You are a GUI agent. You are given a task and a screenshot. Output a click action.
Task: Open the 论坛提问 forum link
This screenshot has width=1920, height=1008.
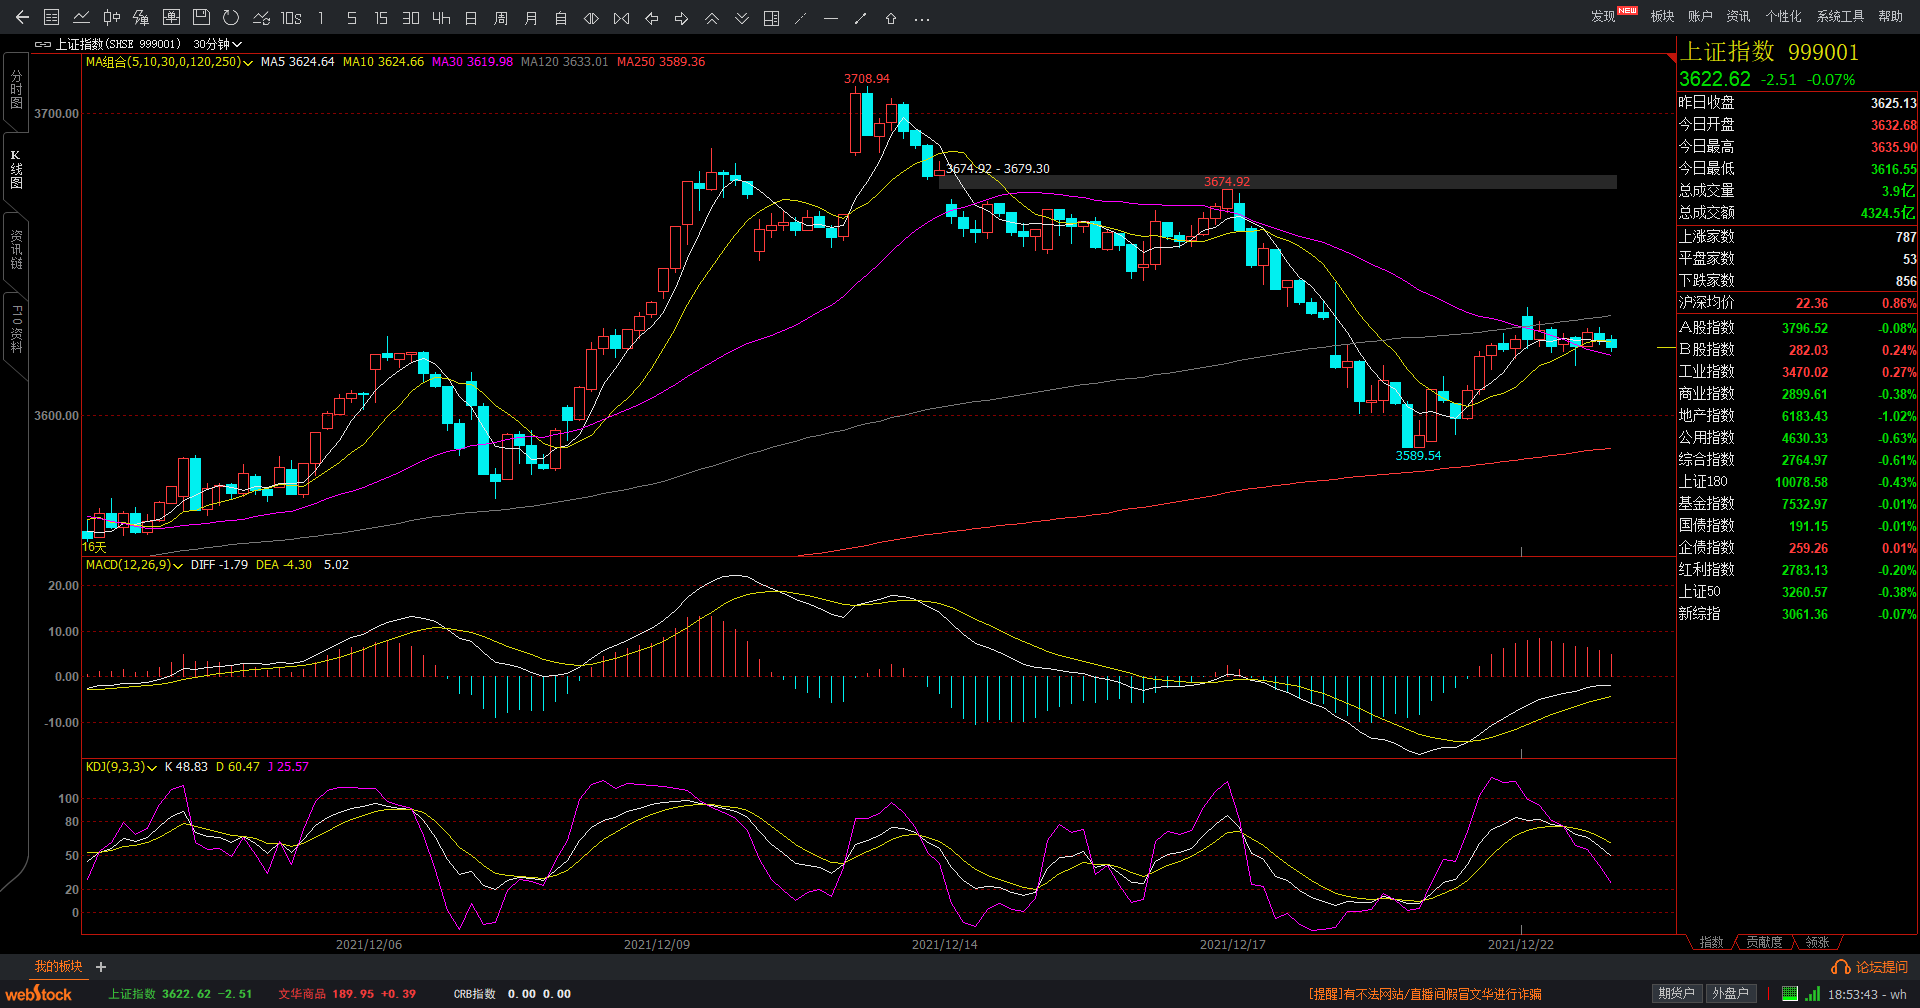tap(1870, 967)
